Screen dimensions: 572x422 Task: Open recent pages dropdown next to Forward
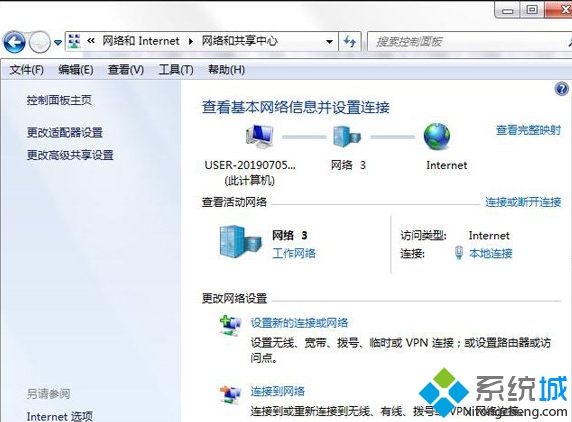pos(58,42)
